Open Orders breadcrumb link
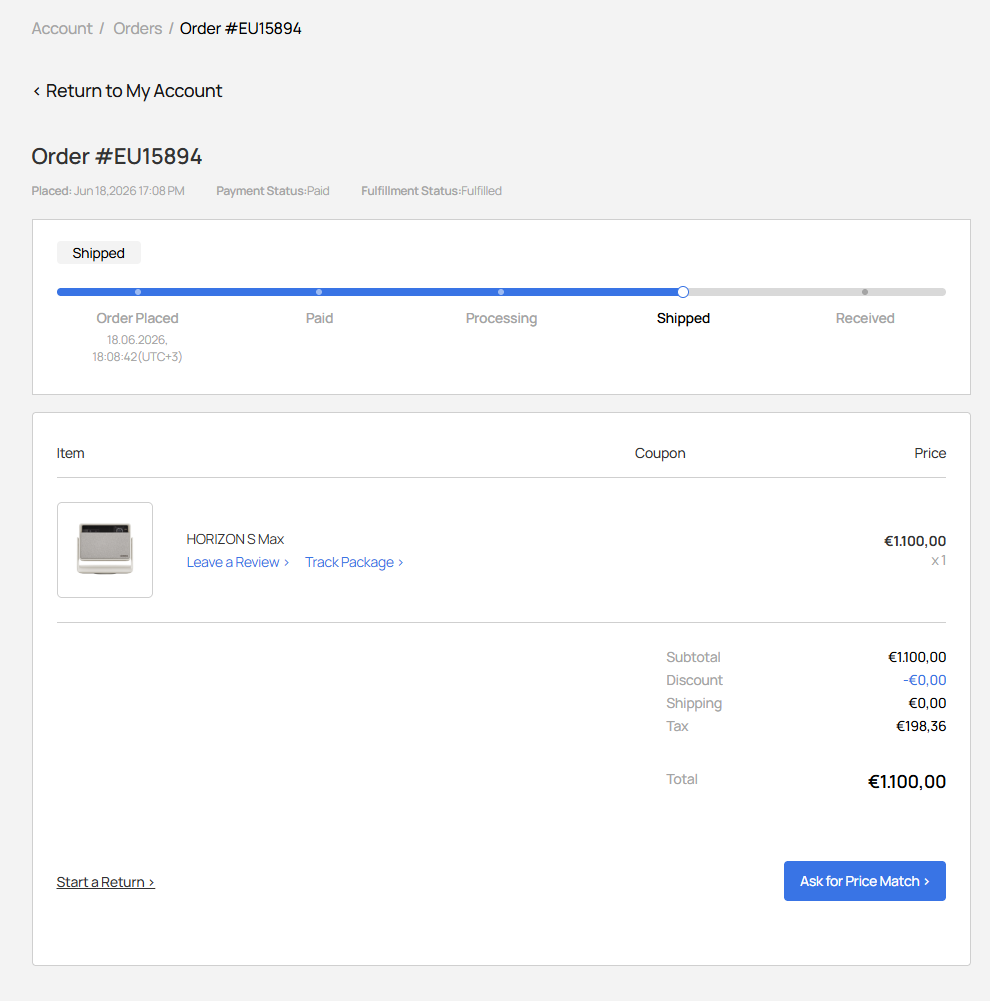The height and width of the screenshot is (1001, 990). [x=137, y=29]
